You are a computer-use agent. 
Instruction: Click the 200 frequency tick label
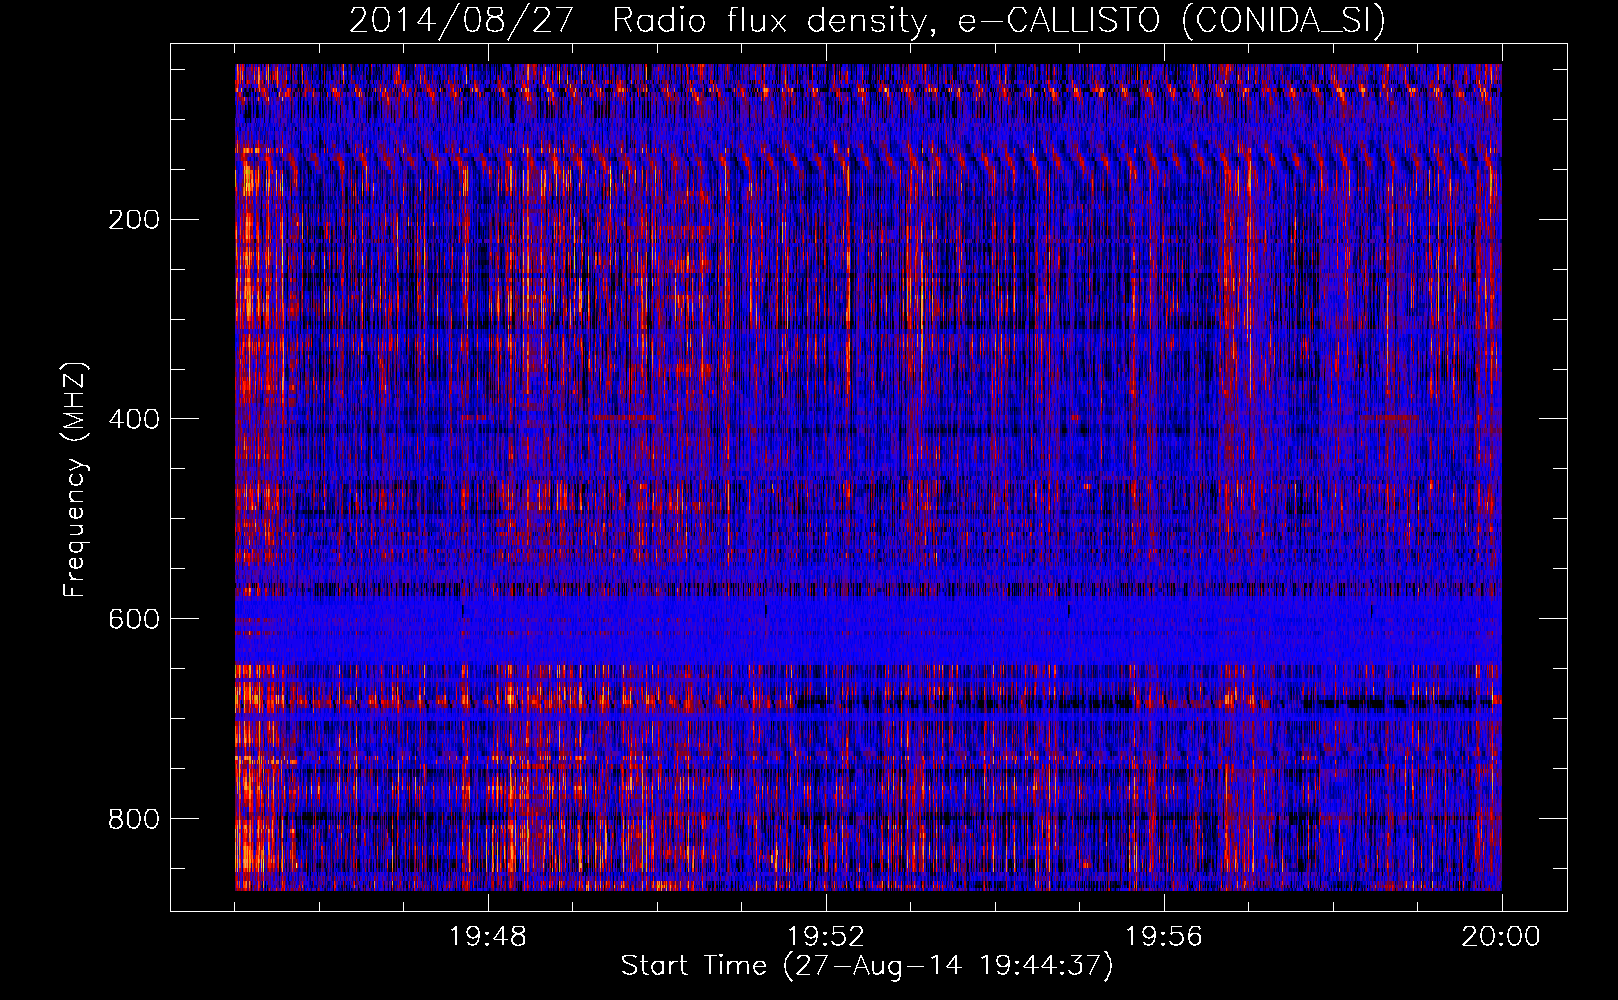(133, 219)
